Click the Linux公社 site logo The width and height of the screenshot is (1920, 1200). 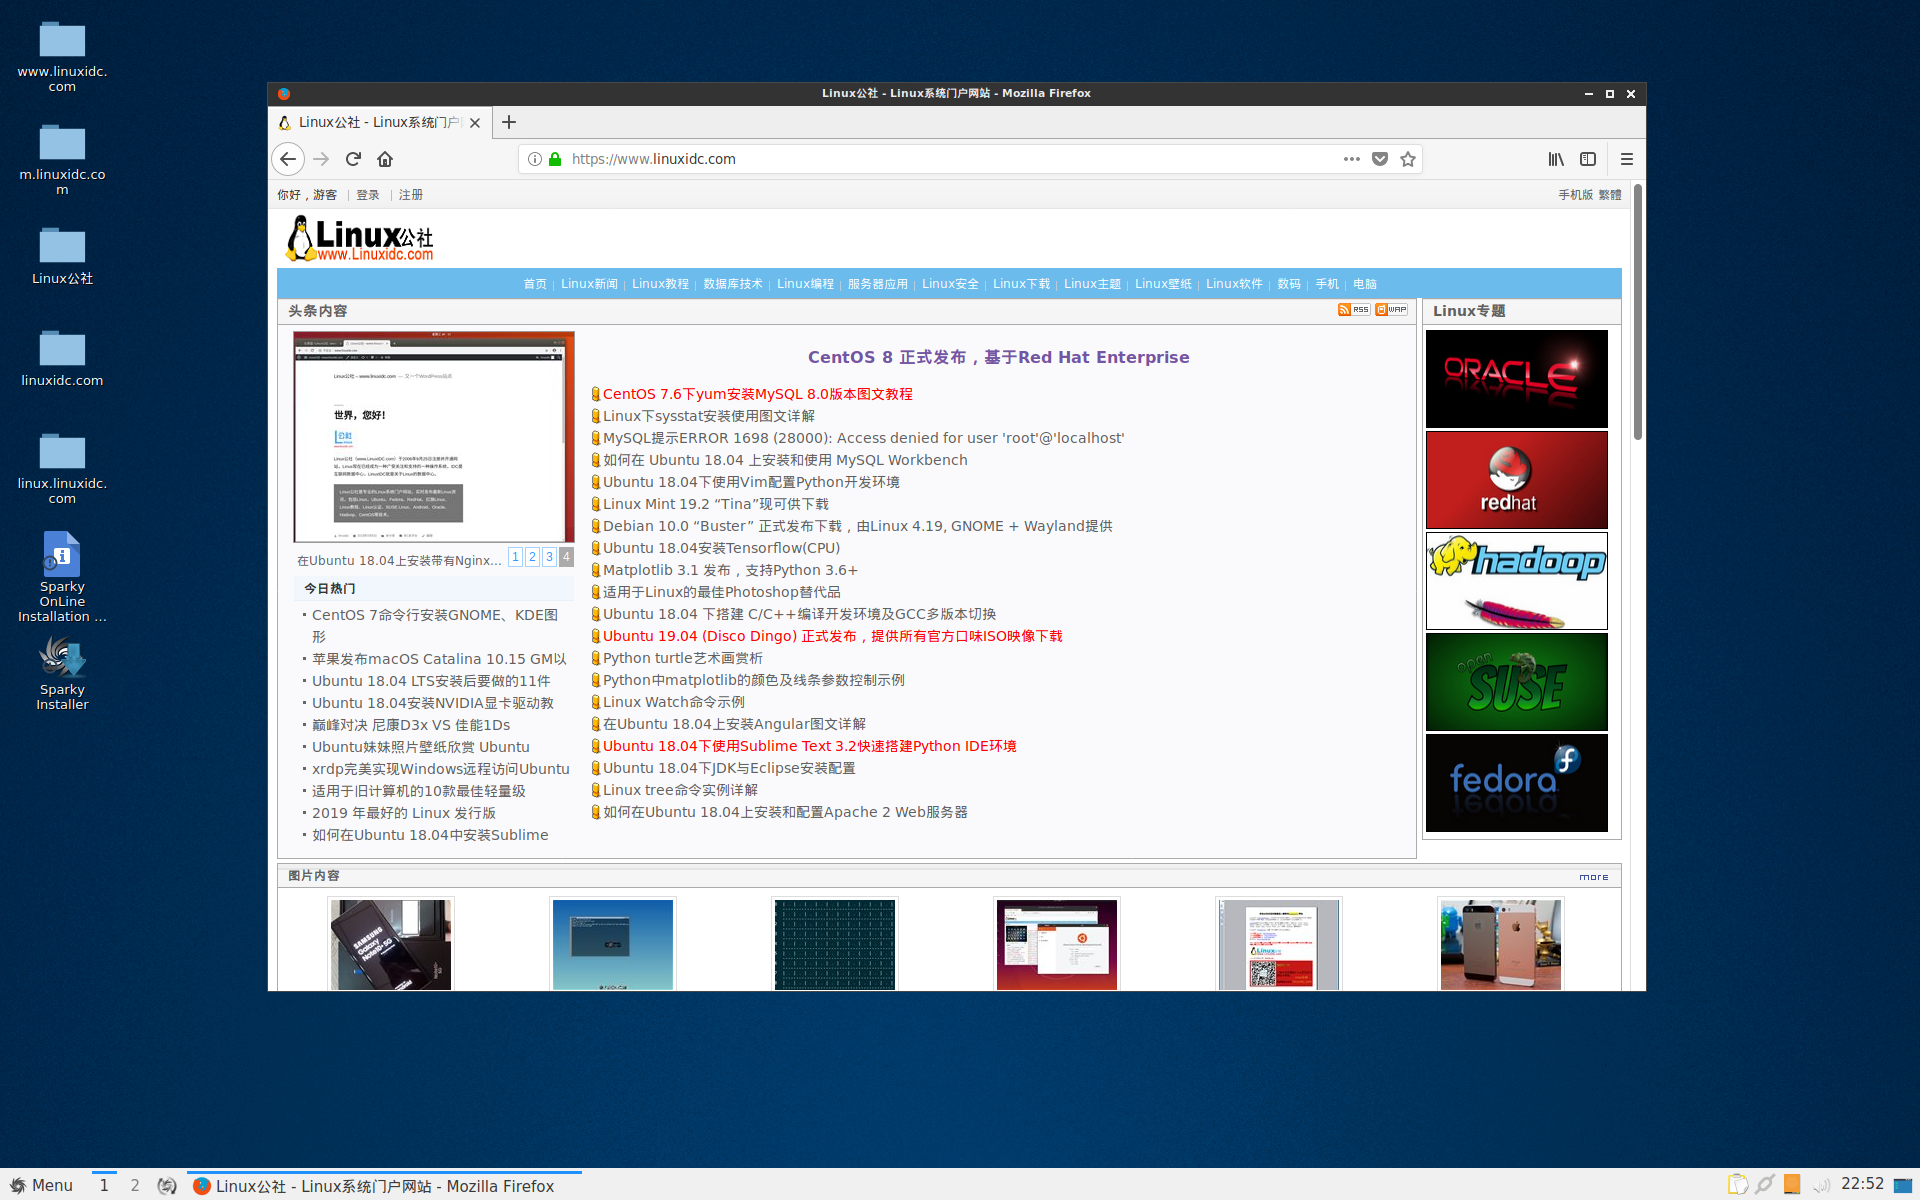pos(360,239)
